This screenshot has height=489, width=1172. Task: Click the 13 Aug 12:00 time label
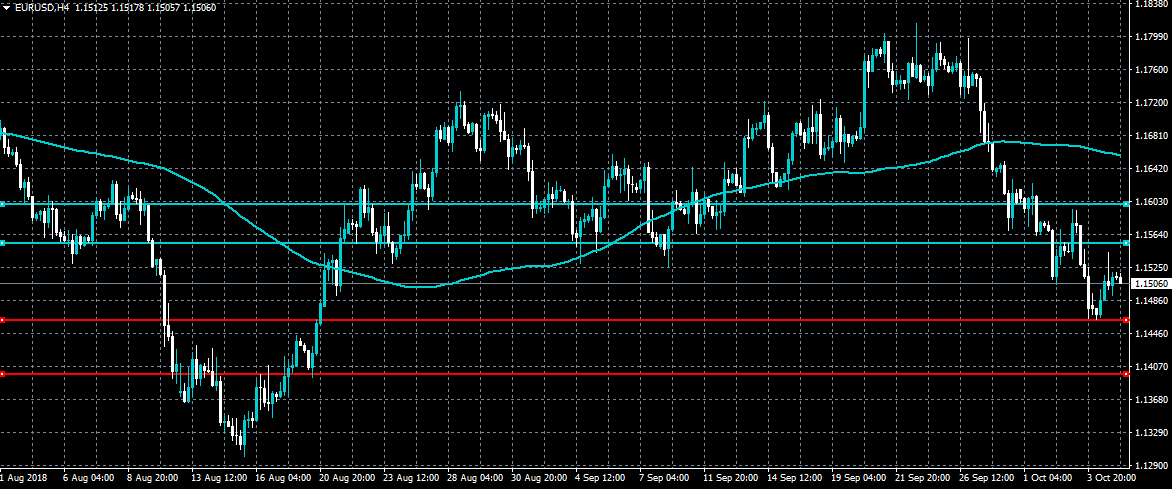click(218, 477)
